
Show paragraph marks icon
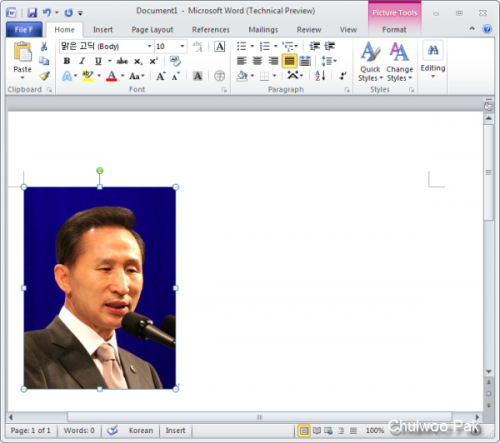343,76
